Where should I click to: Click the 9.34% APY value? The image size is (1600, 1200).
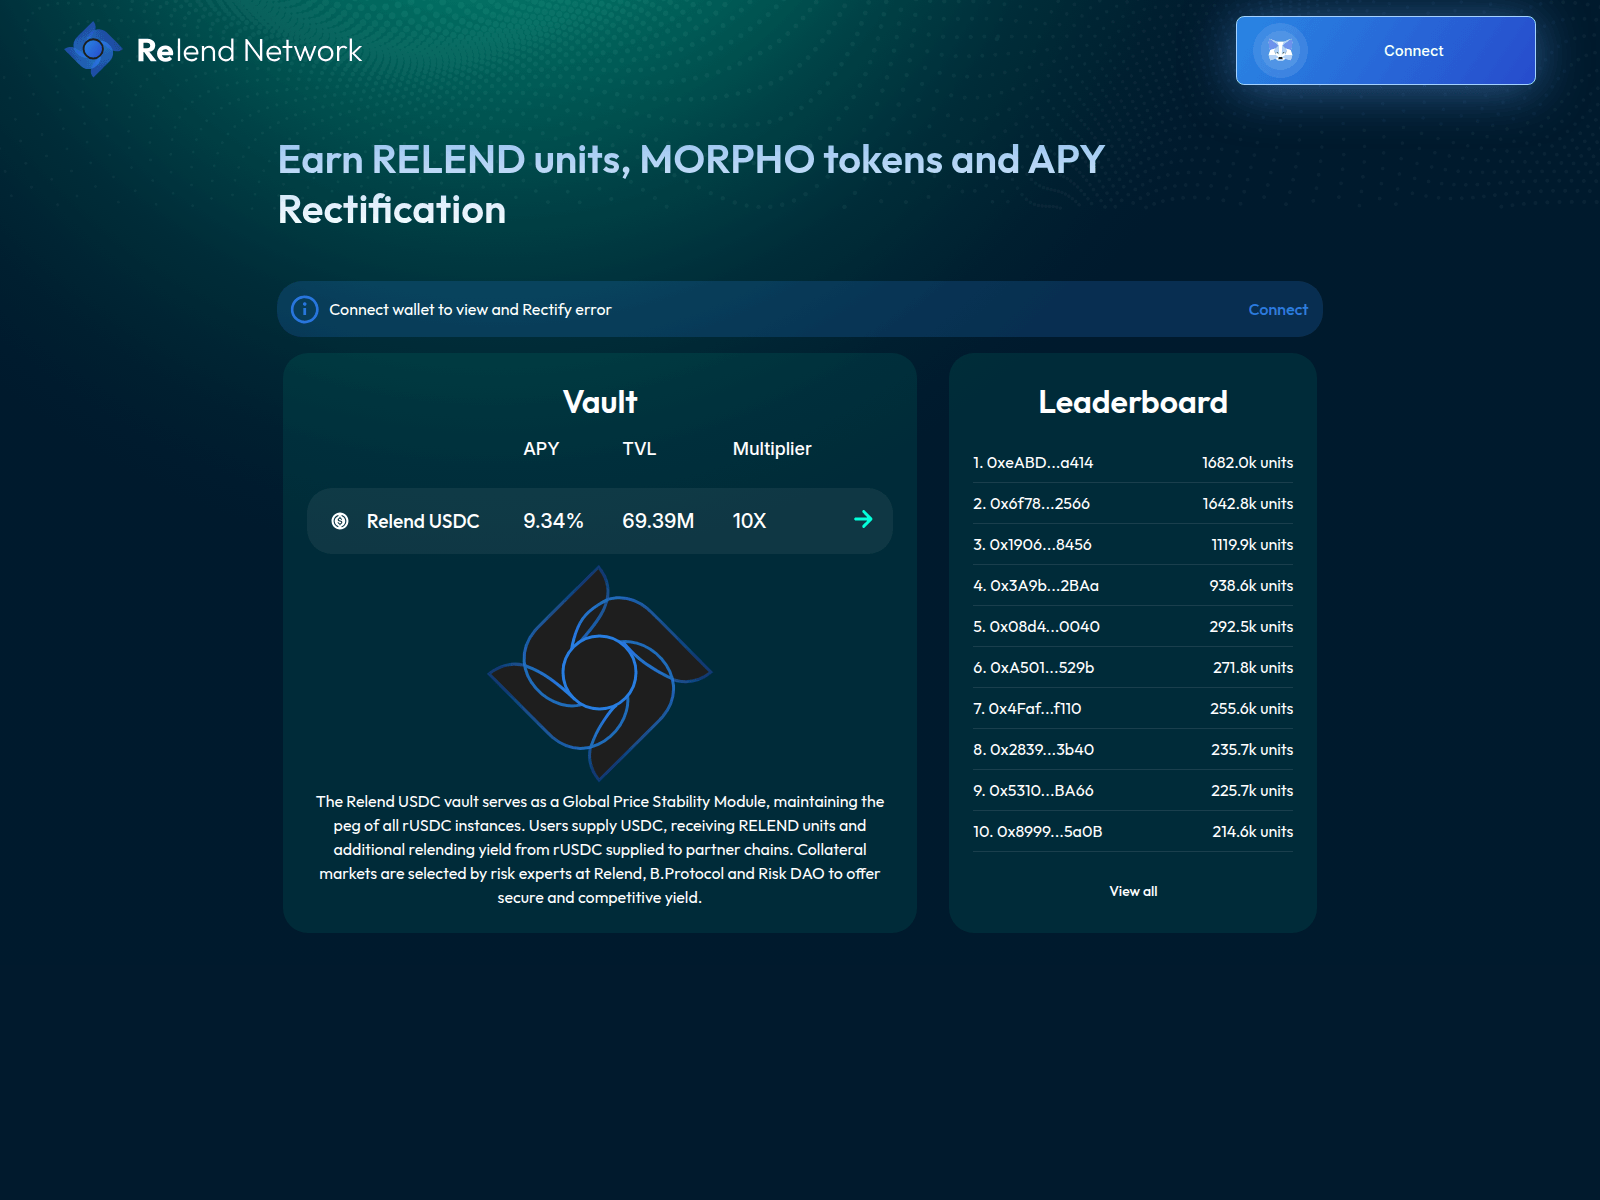[553, 521]
